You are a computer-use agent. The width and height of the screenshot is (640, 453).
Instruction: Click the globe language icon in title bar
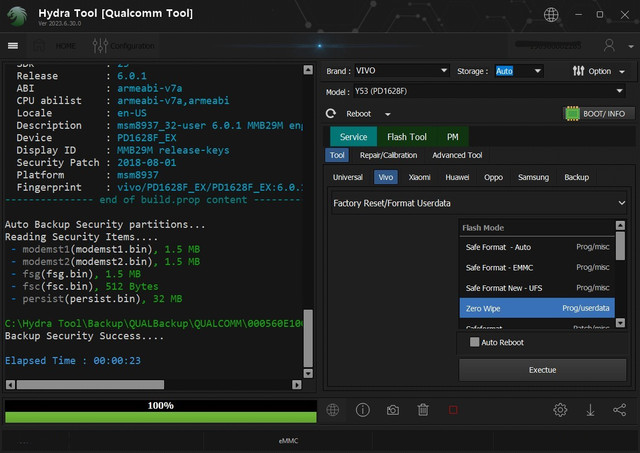point(551,15)
